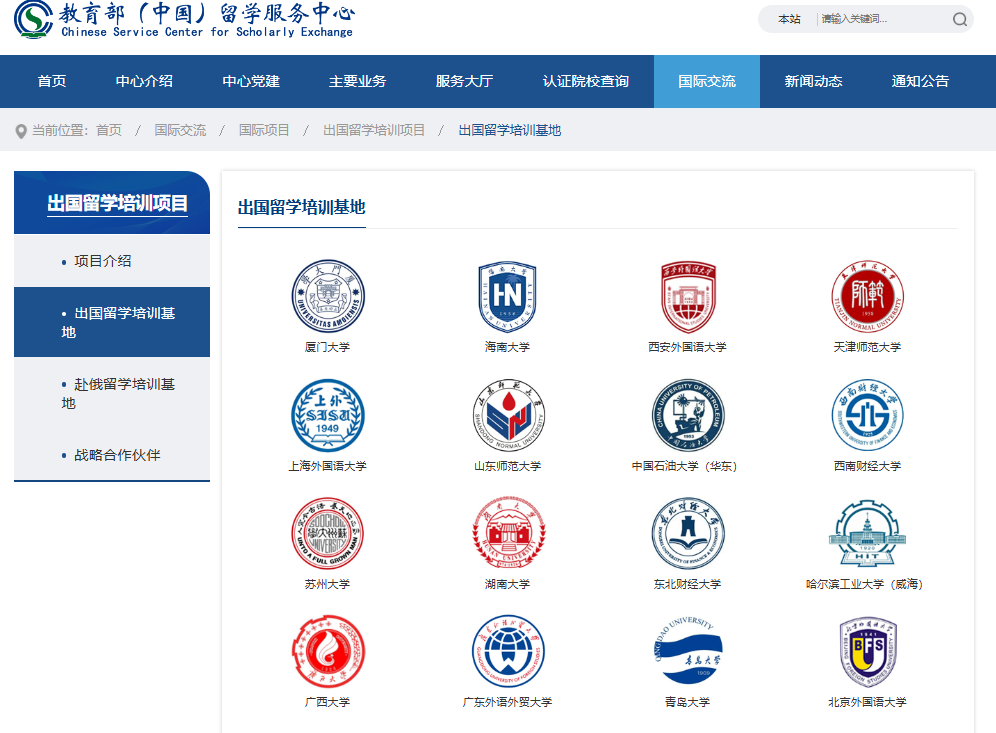This screenshot has height=733, width=996.
Task: Click the 西安外国语大学 caption
Action: [x=687, y=347]
